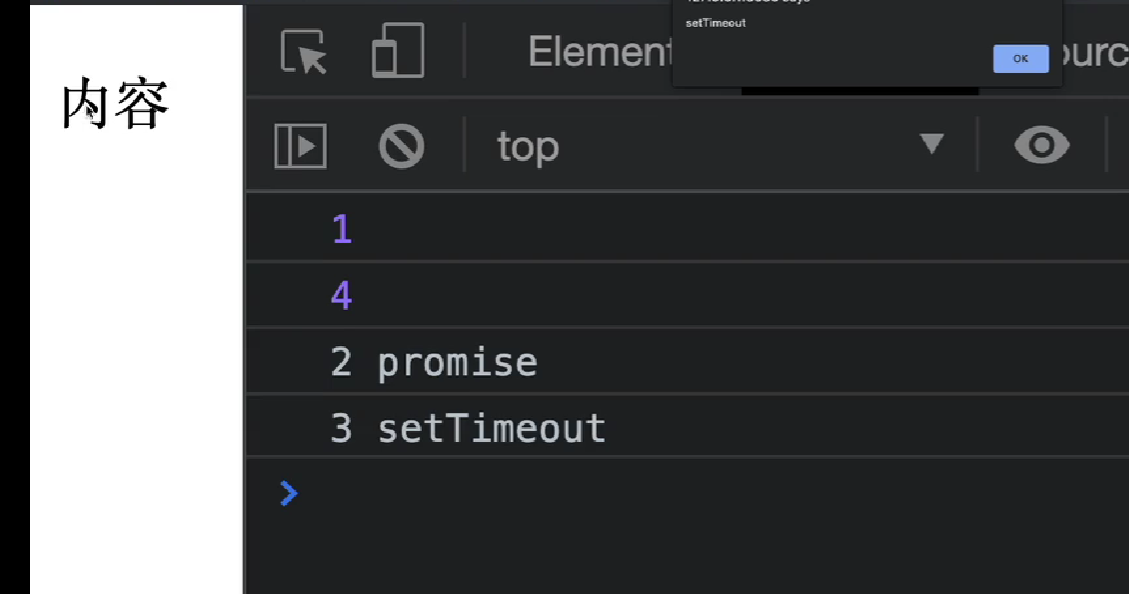The height and width of the screenshot is (594, 1129).
Task: Select the console log line 1
Action: 688,229
